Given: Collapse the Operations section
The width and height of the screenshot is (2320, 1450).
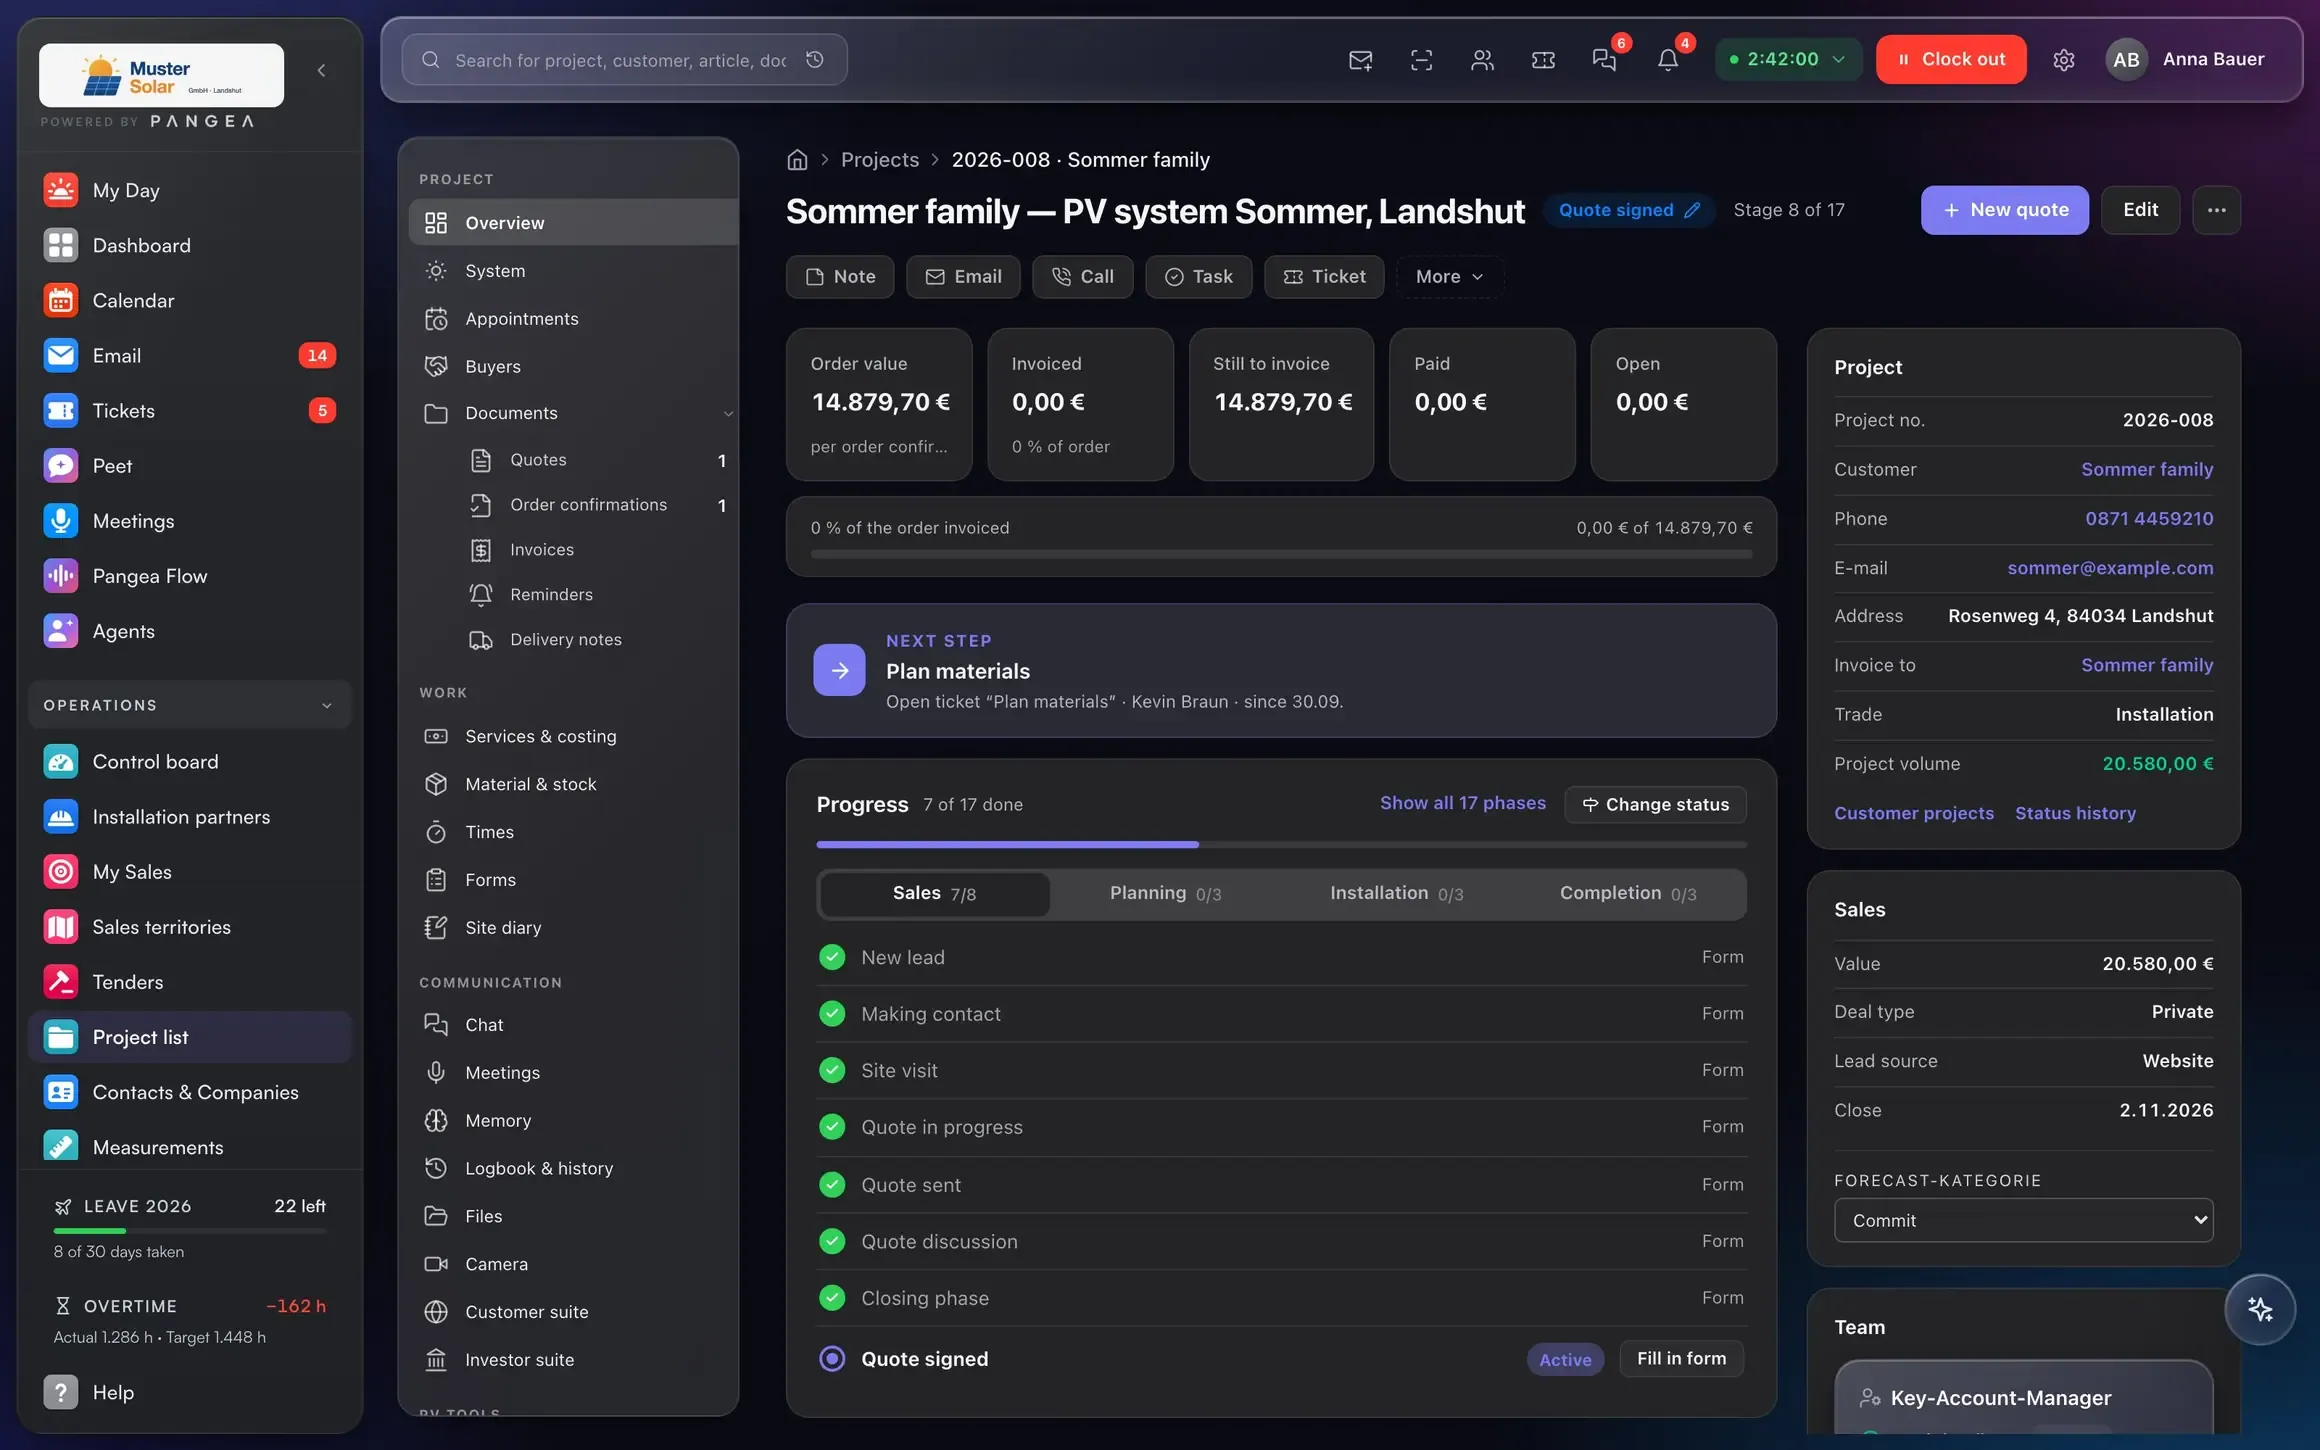Looking at the screenshot, I should point(190,705).
